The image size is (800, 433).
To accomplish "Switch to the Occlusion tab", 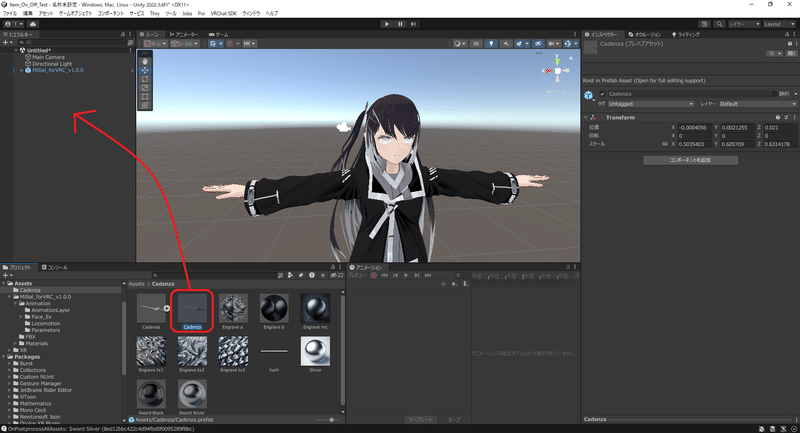I will 644,35.
